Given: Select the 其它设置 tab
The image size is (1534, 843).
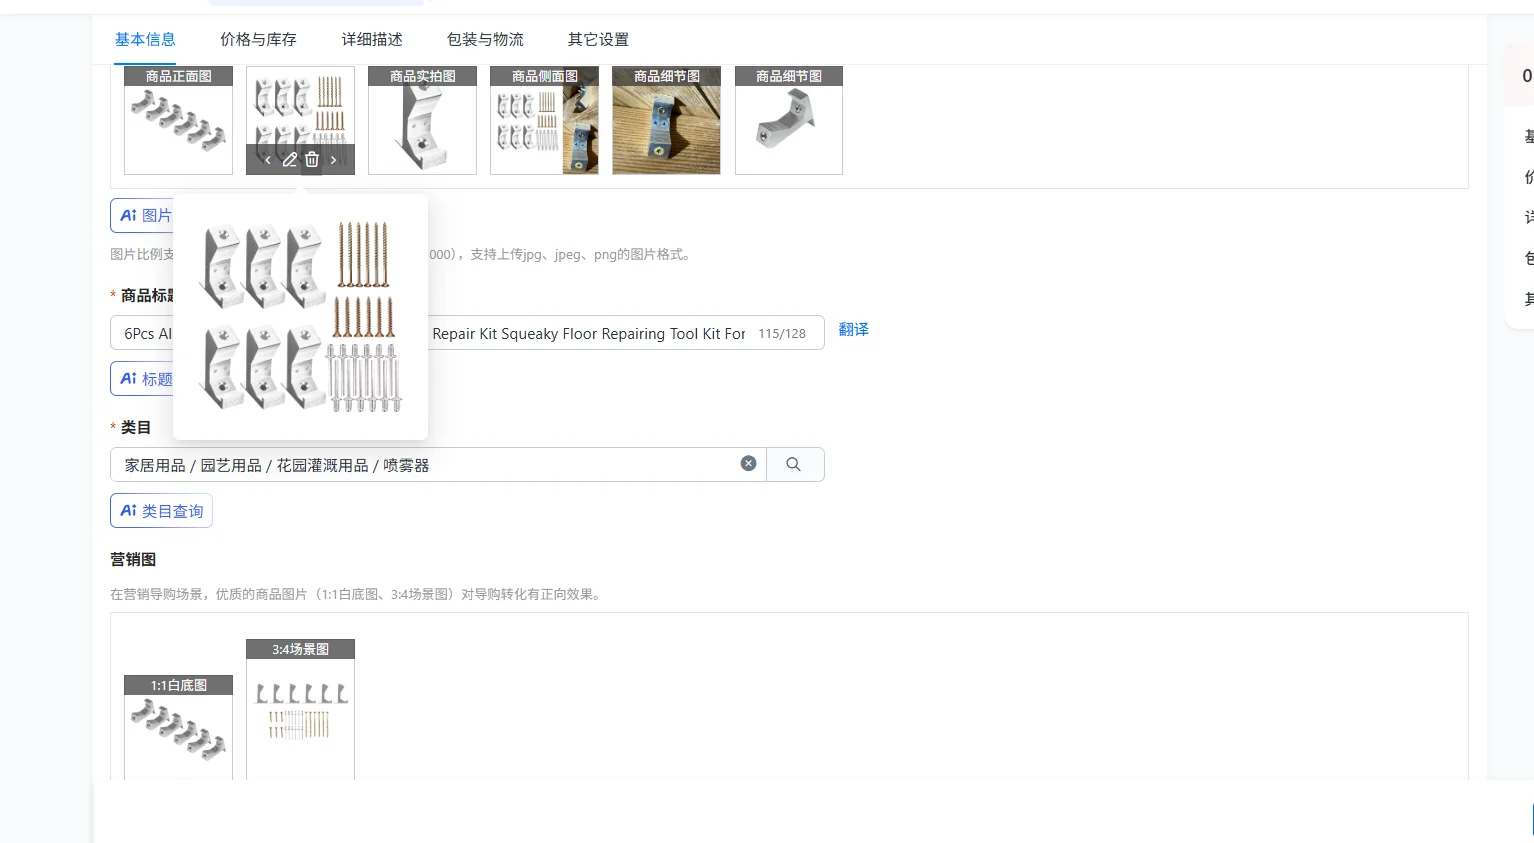Looking at the screenshot, I should tap(598, 39).
